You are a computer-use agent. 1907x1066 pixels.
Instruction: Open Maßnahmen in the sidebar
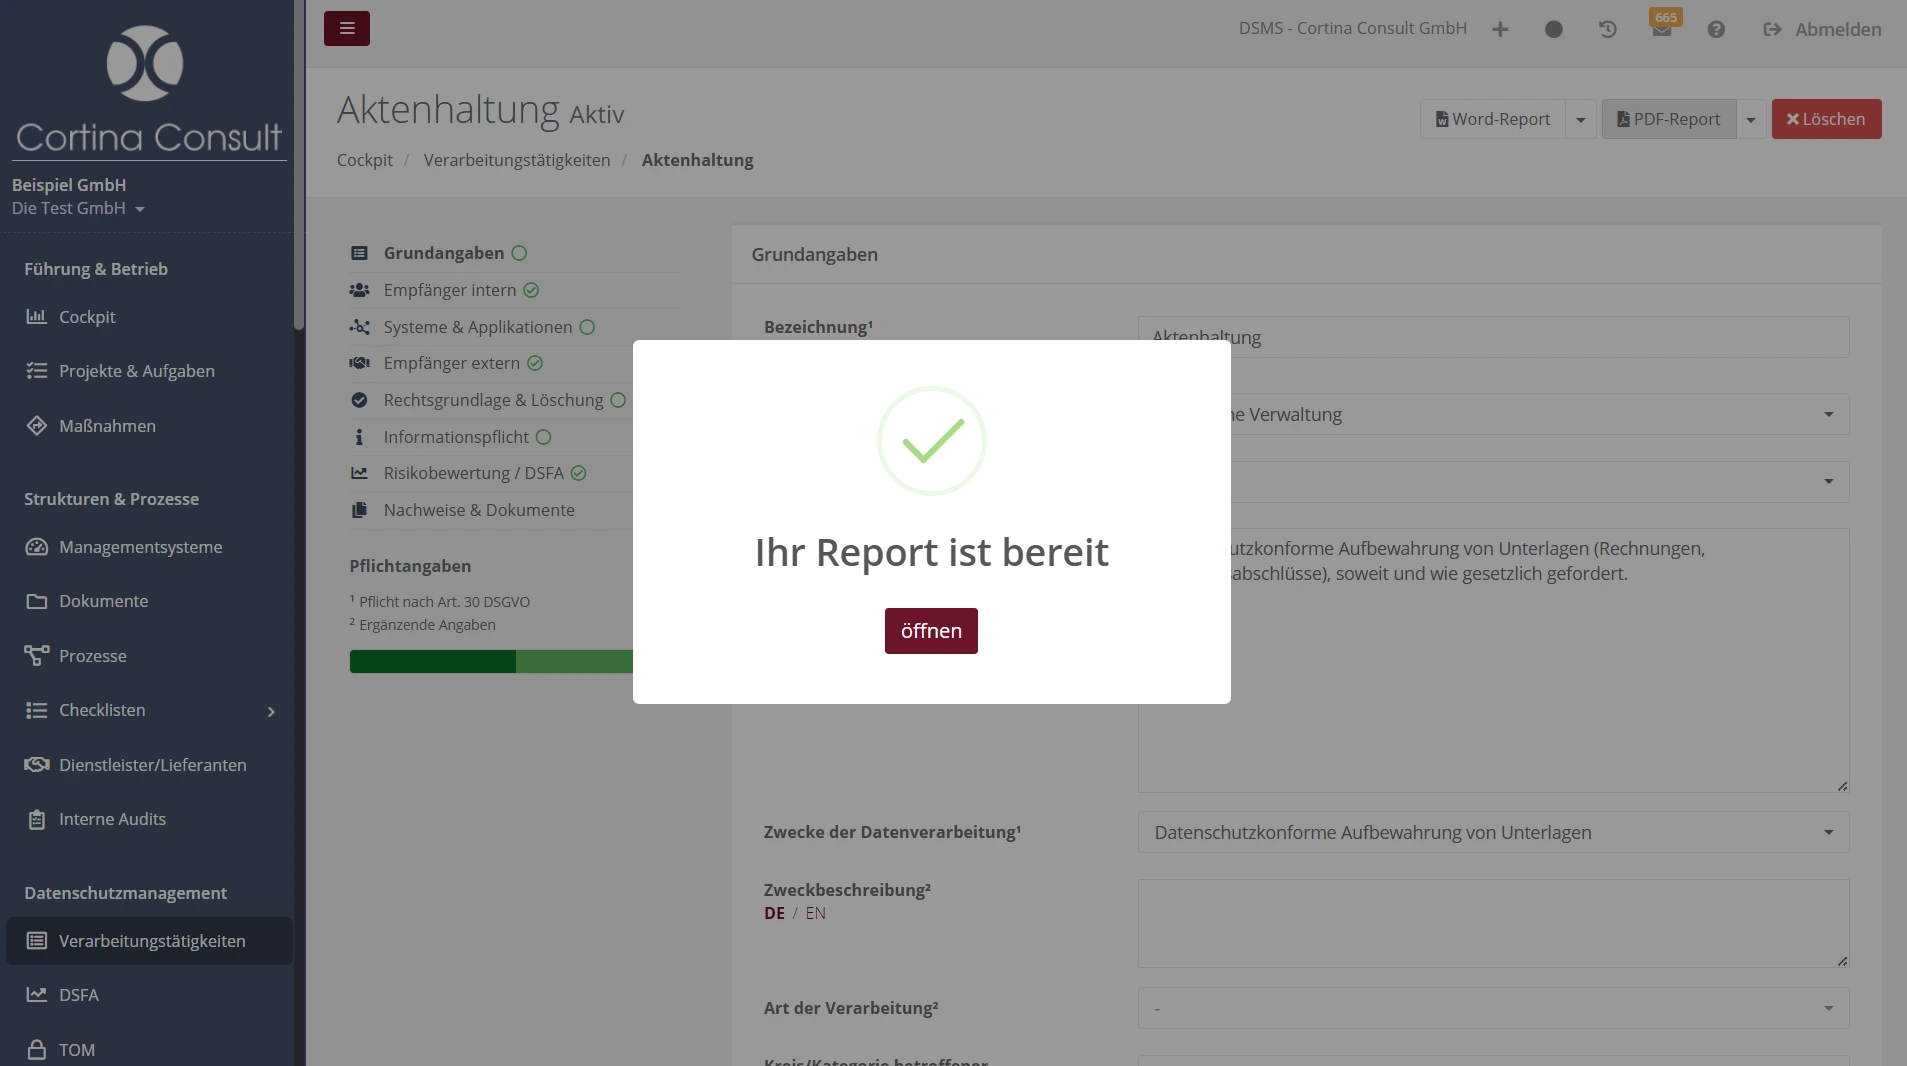(x=107, y=426)
